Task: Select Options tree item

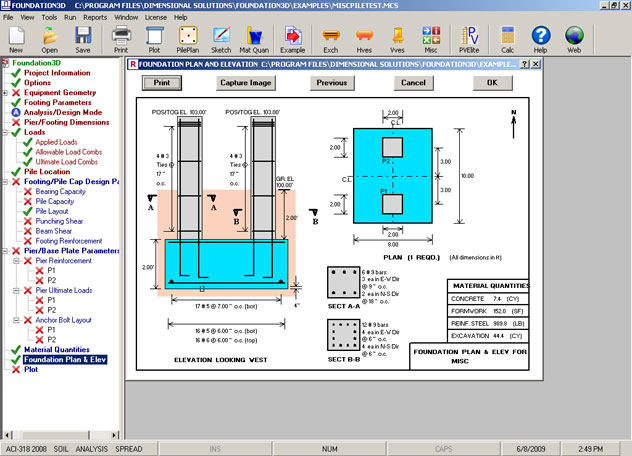Action: [x=37, y=83]
